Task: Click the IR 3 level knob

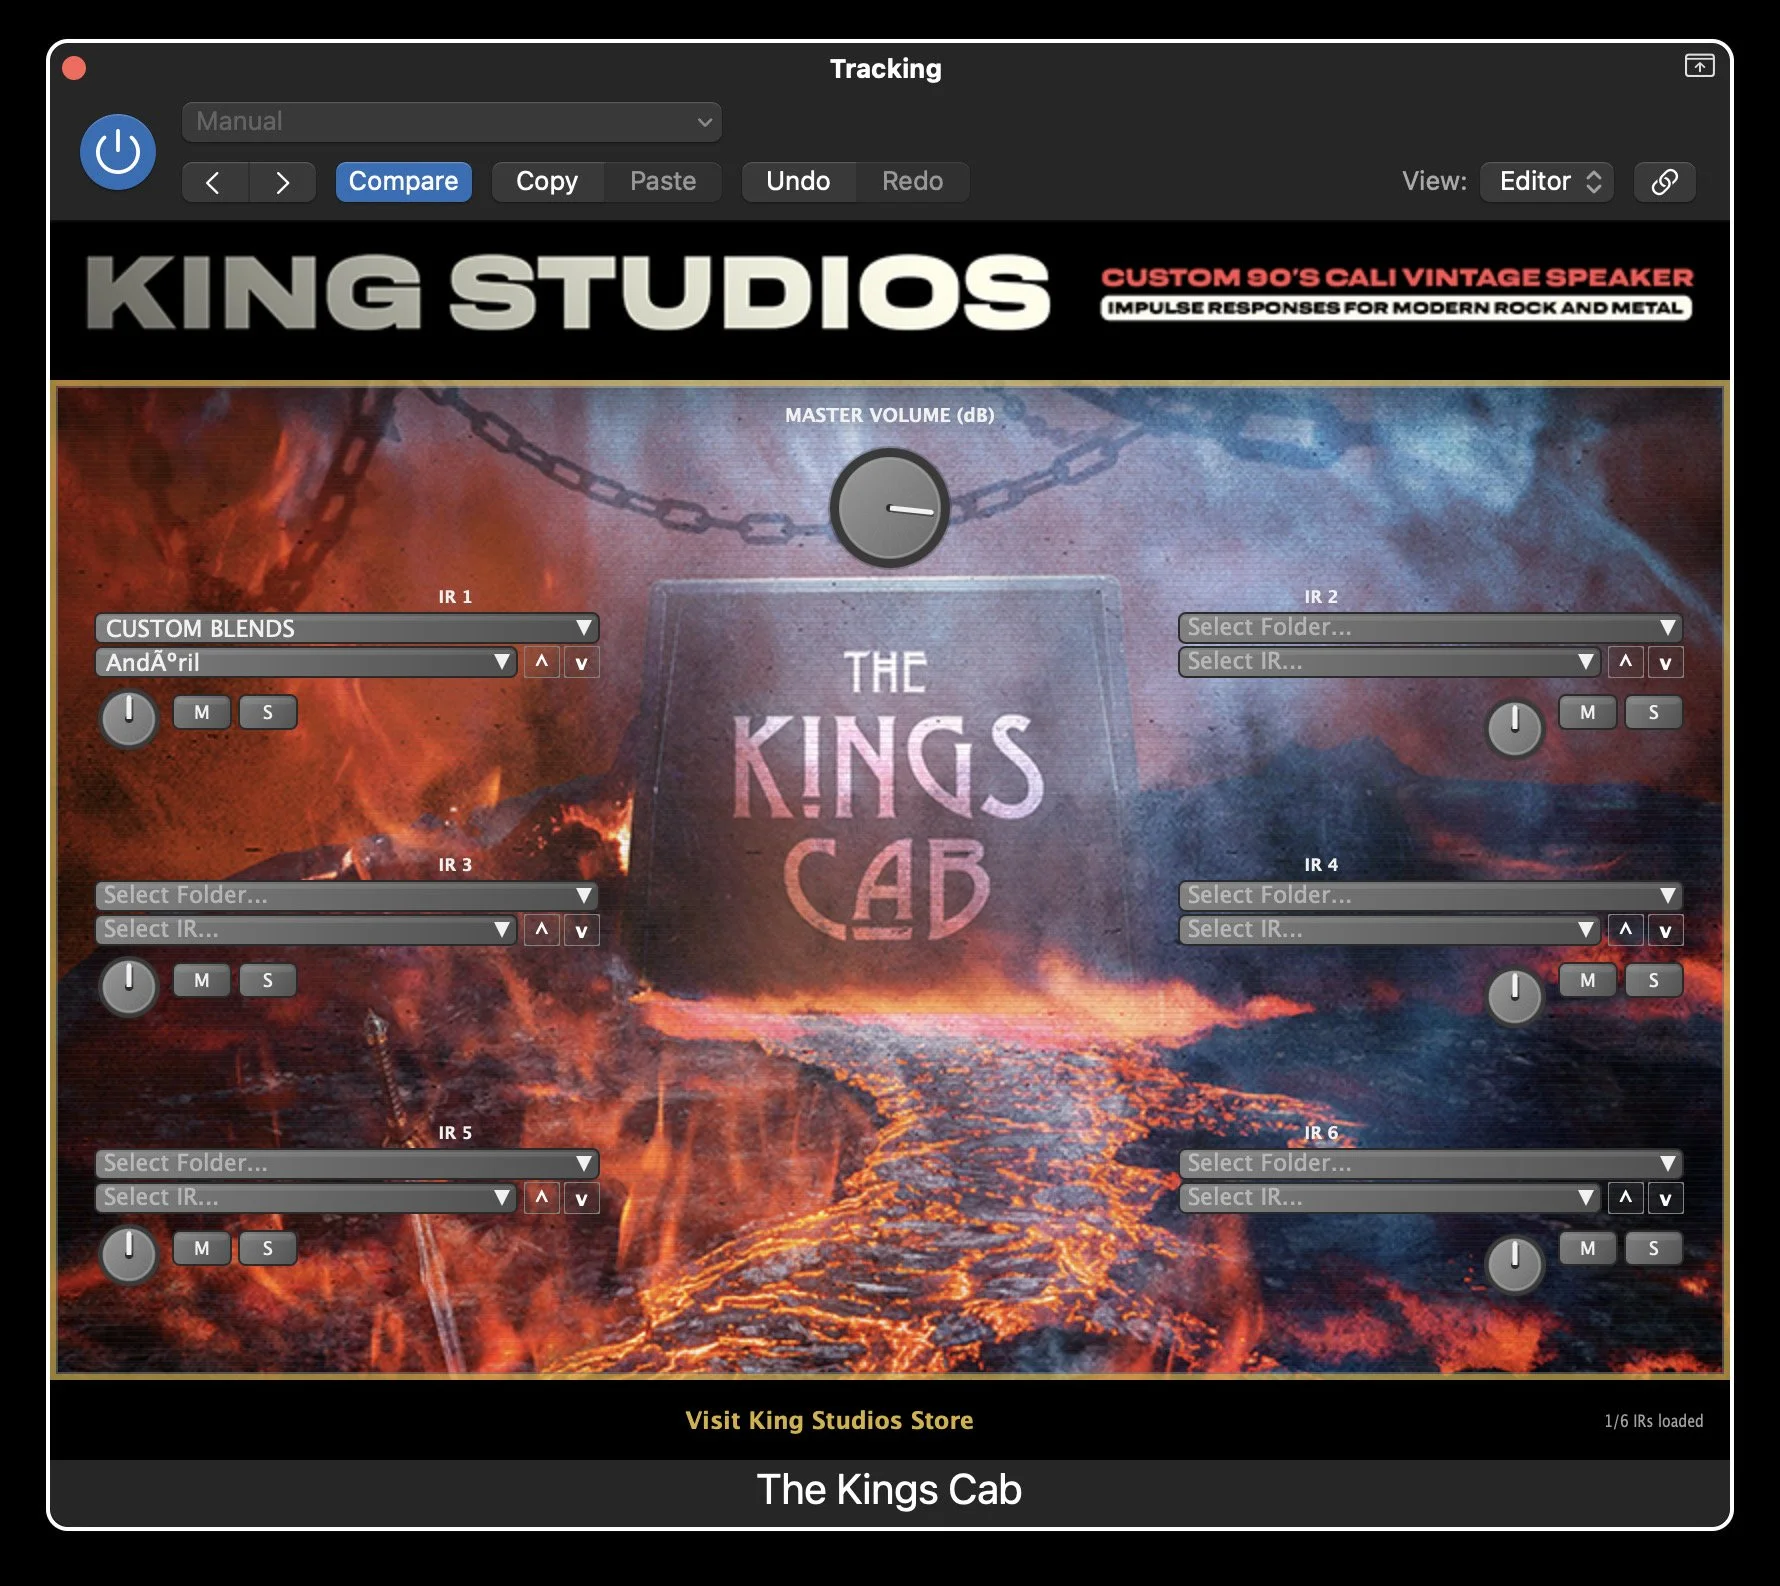Action: pyautogui.click(x=129, y=986)
